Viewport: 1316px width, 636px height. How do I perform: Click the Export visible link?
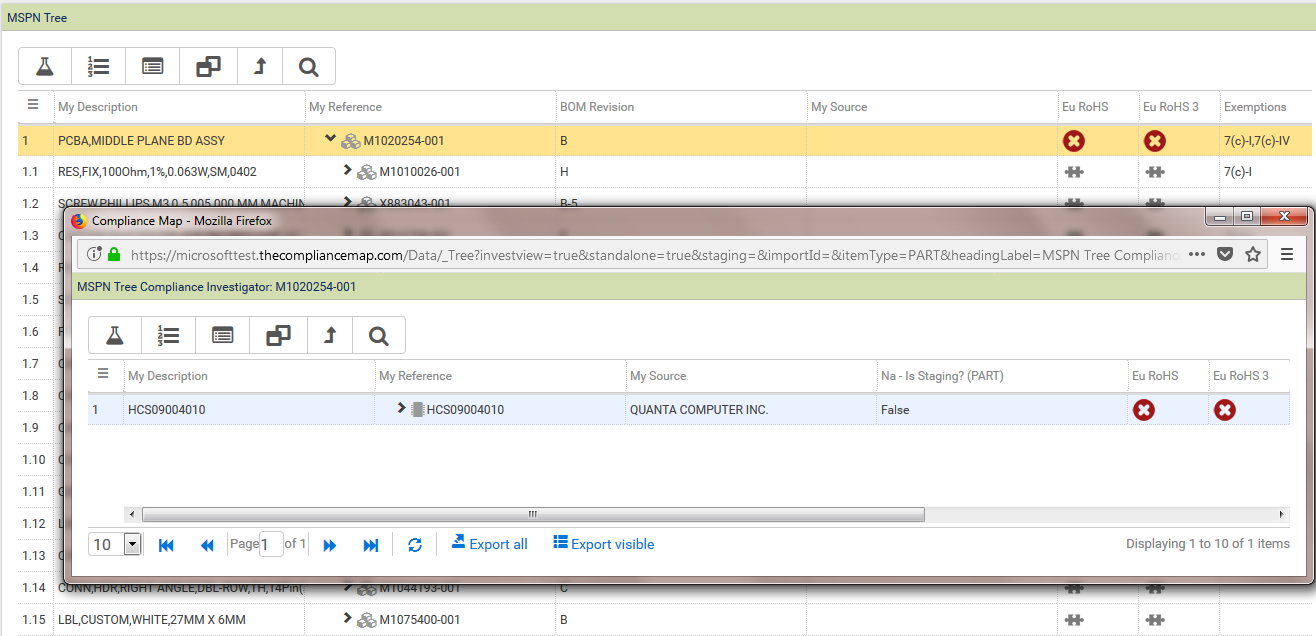604,544
